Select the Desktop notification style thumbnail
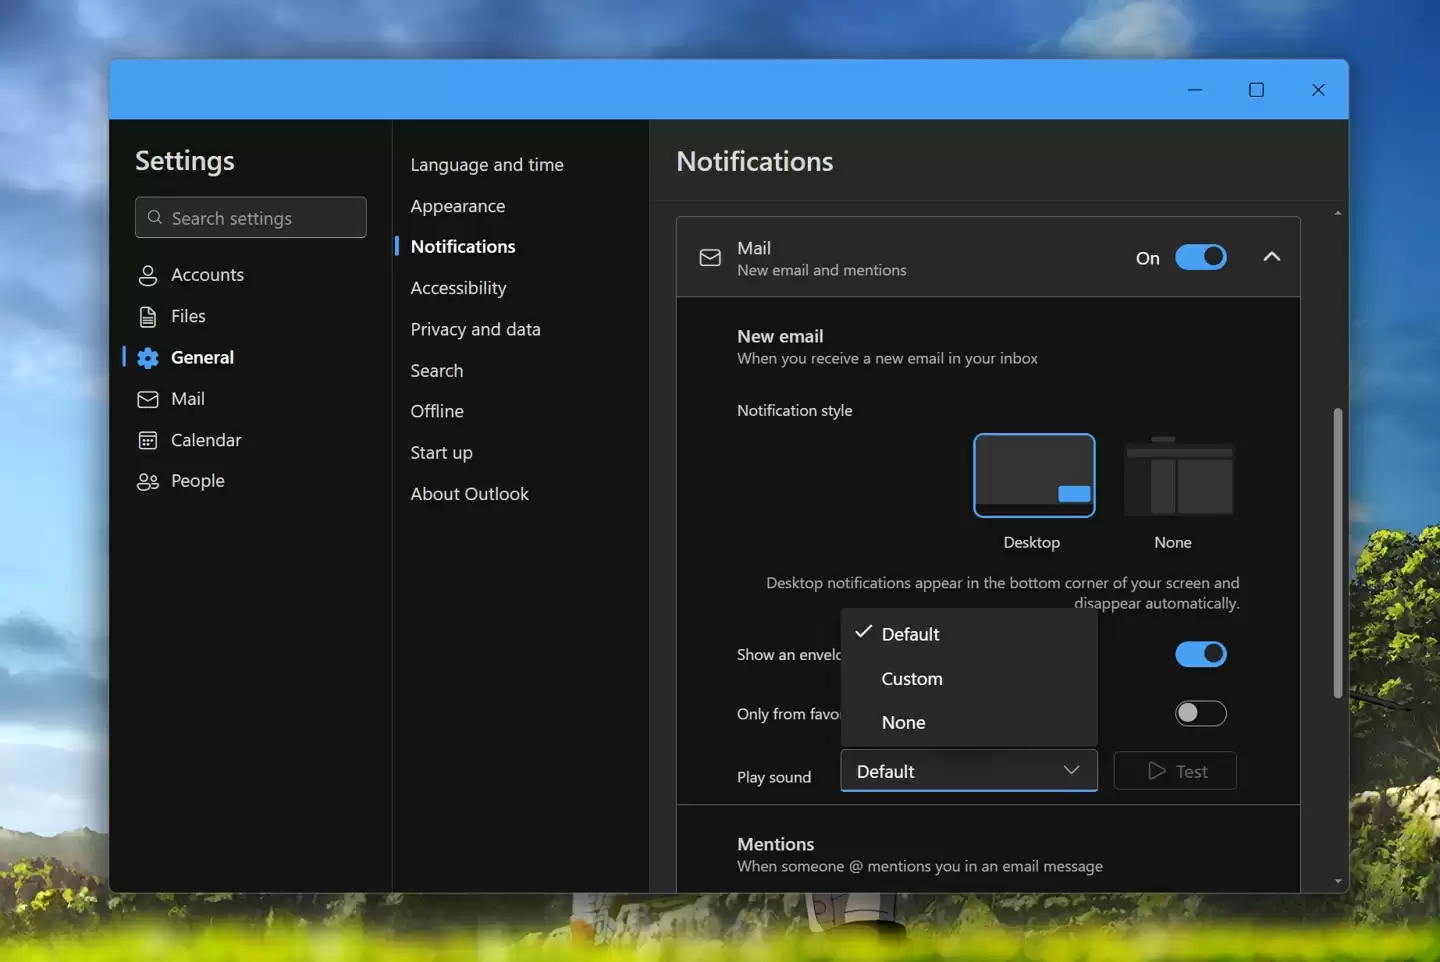1440x962 pixels. 1033,476
